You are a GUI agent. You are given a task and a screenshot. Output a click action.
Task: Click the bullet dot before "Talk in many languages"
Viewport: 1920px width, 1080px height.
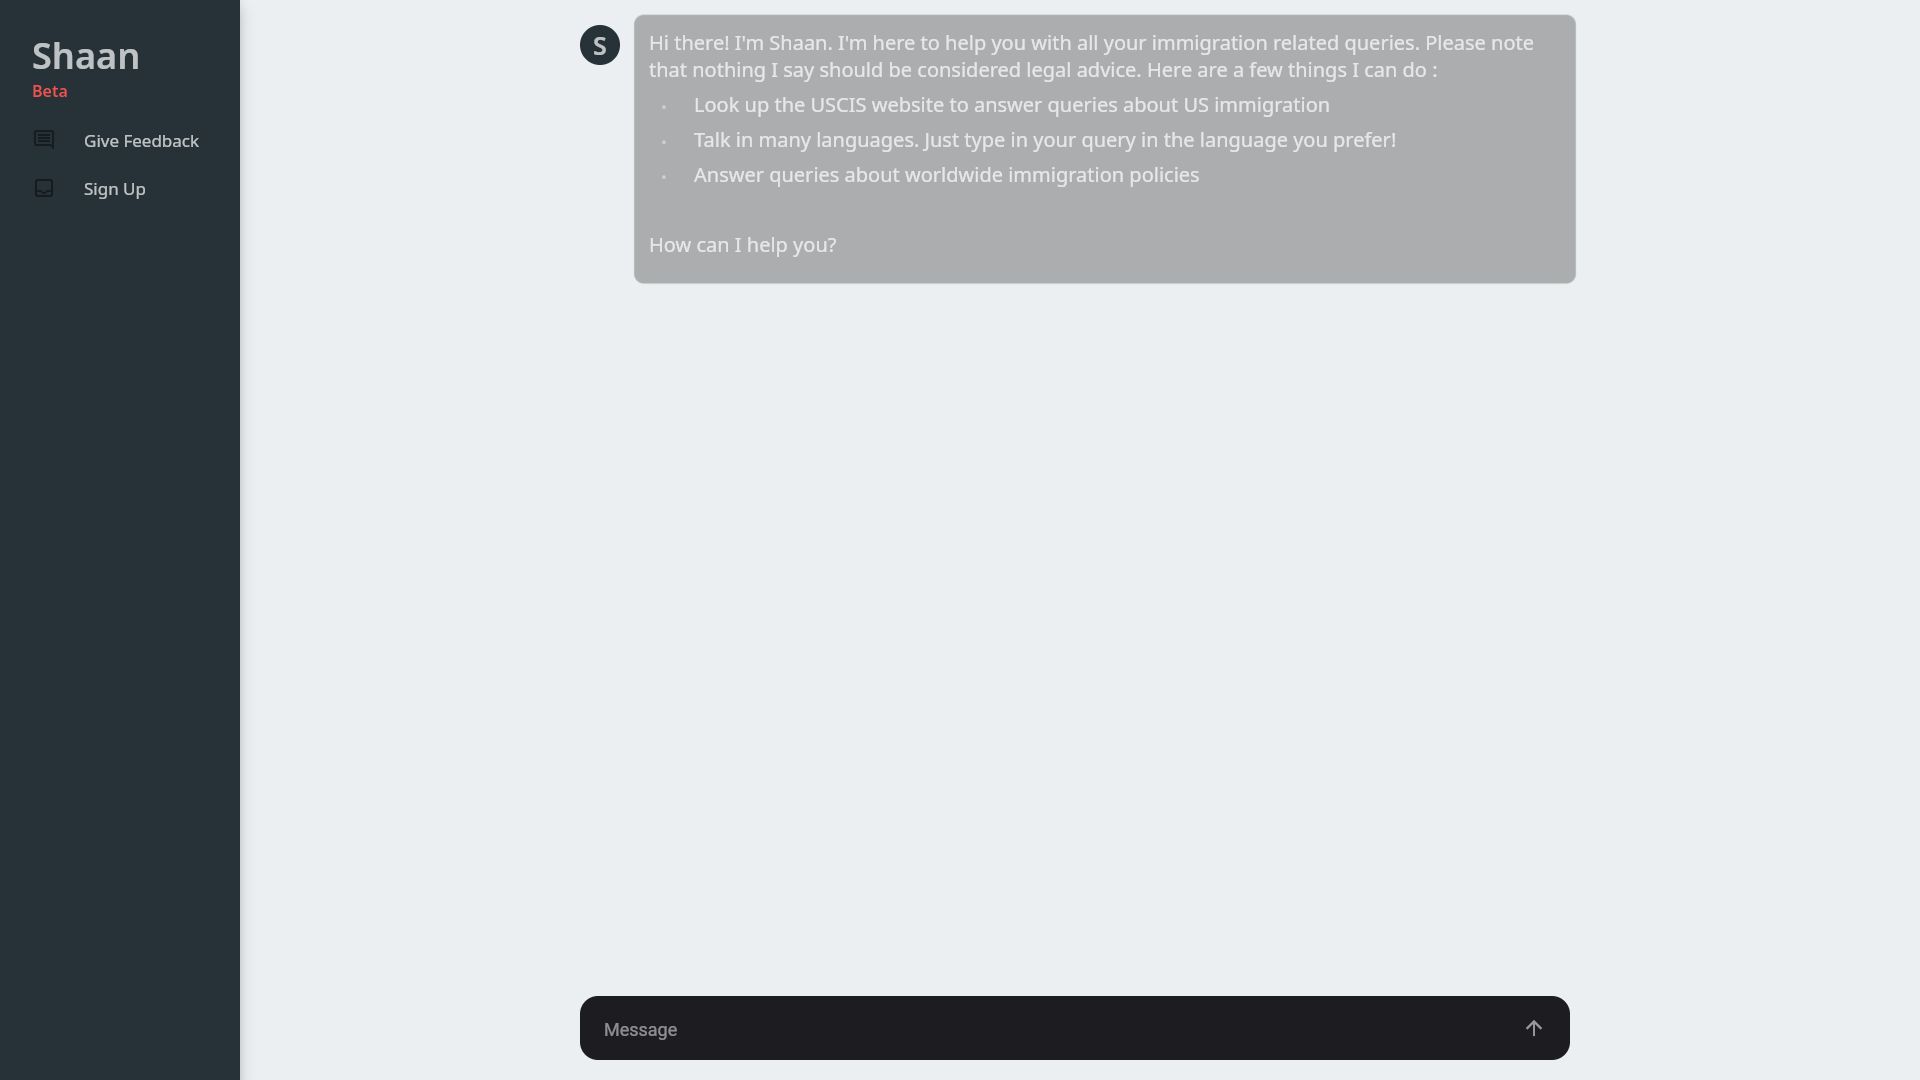click(x=664, y=142)
